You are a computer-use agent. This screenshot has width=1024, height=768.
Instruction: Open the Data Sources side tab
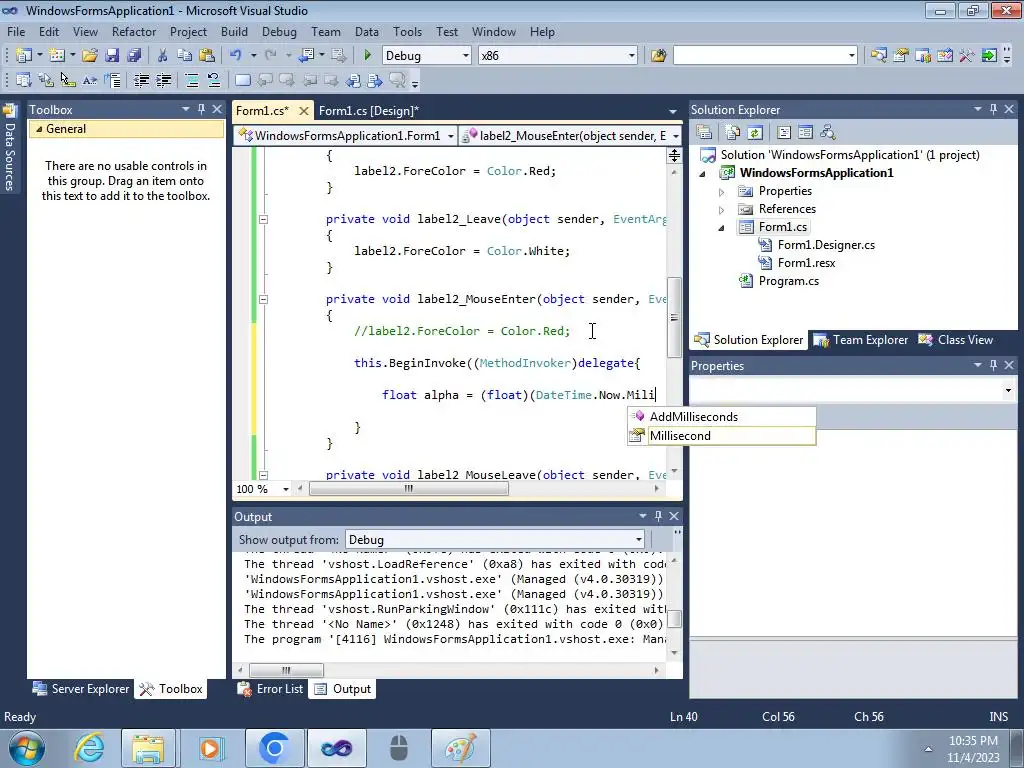click(10, 149)
